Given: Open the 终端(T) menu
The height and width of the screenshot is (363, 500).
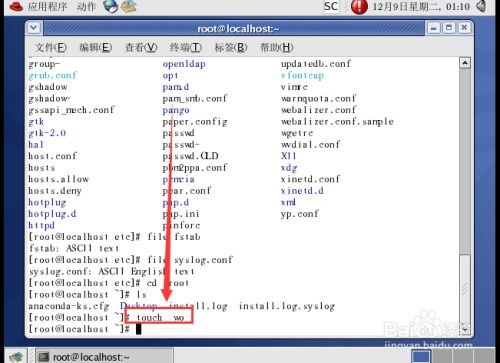Looking at the screenshot, I should tap(186, 47).
